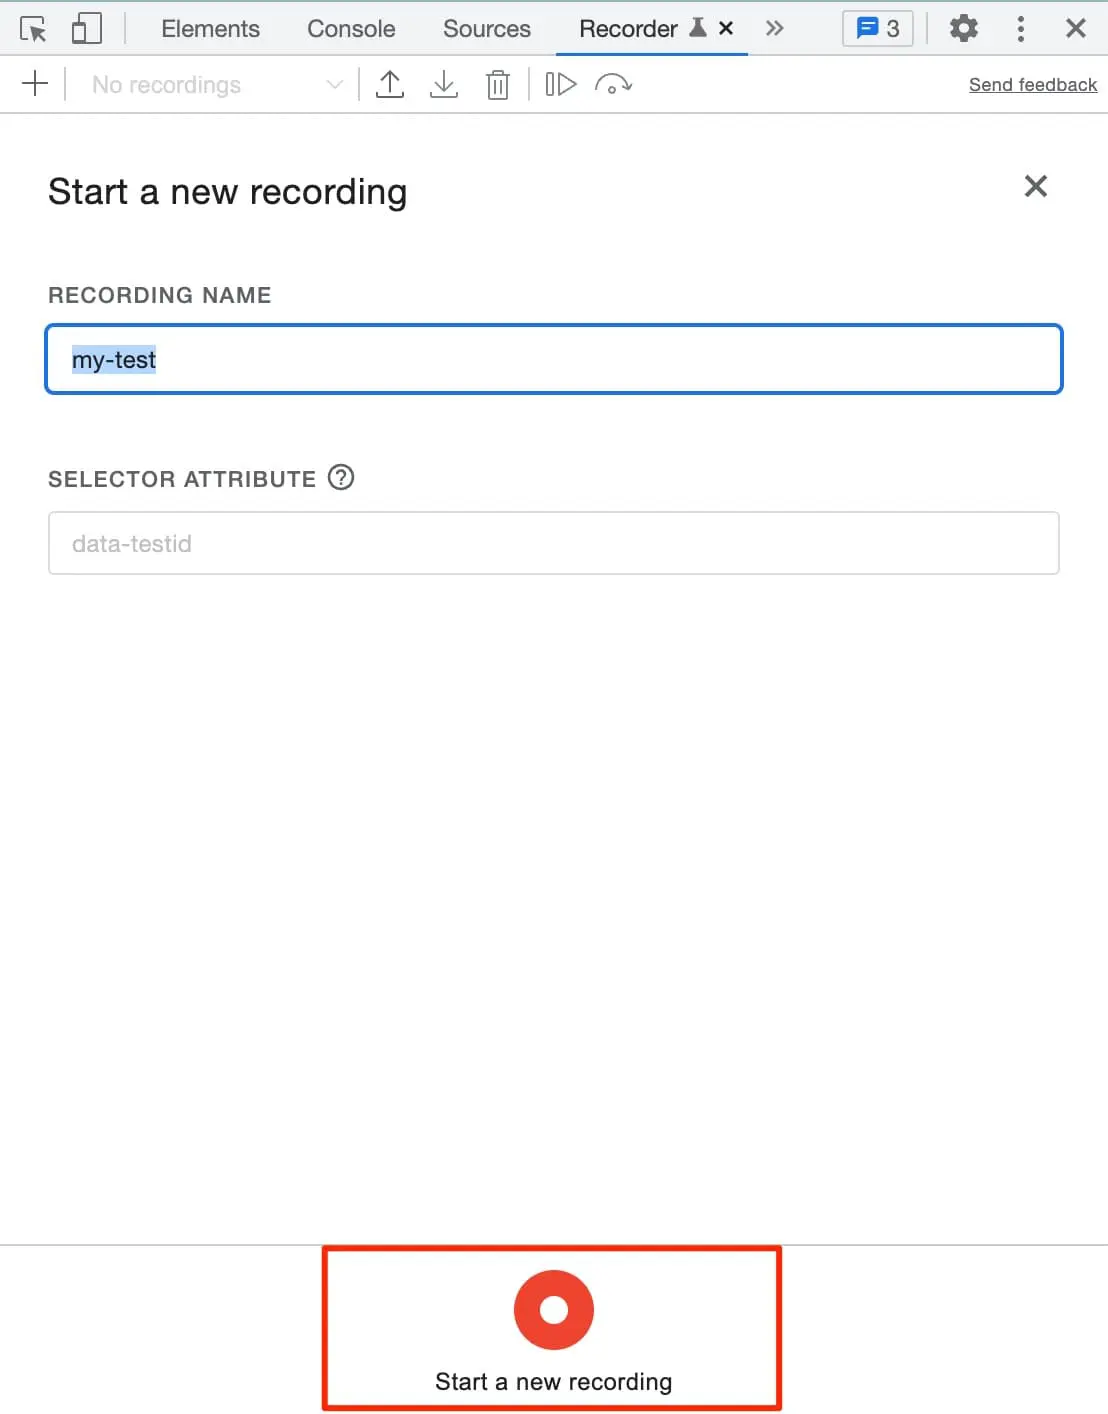Screen dimensions: 1108x1414
Task: Open the 3 issues counter badge
Action: click(x=878, y=29)
